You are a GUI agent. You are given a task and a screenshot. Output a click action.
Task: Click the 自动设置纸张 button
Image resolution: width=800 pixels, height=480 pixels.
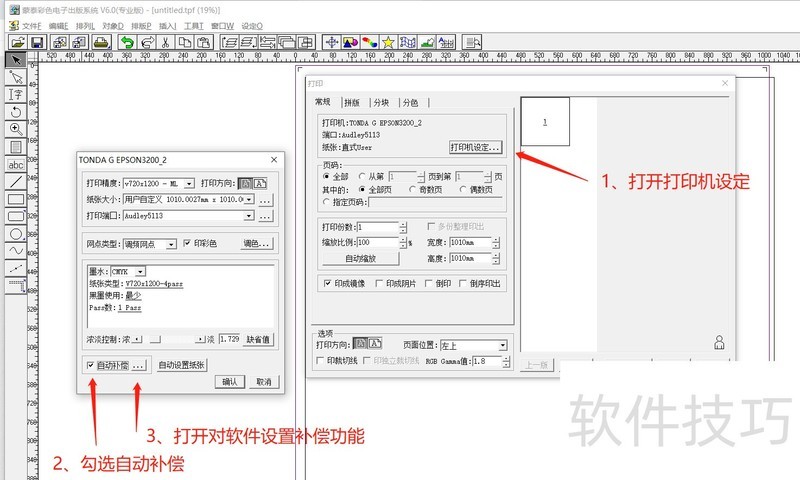(x=182, y=365)
